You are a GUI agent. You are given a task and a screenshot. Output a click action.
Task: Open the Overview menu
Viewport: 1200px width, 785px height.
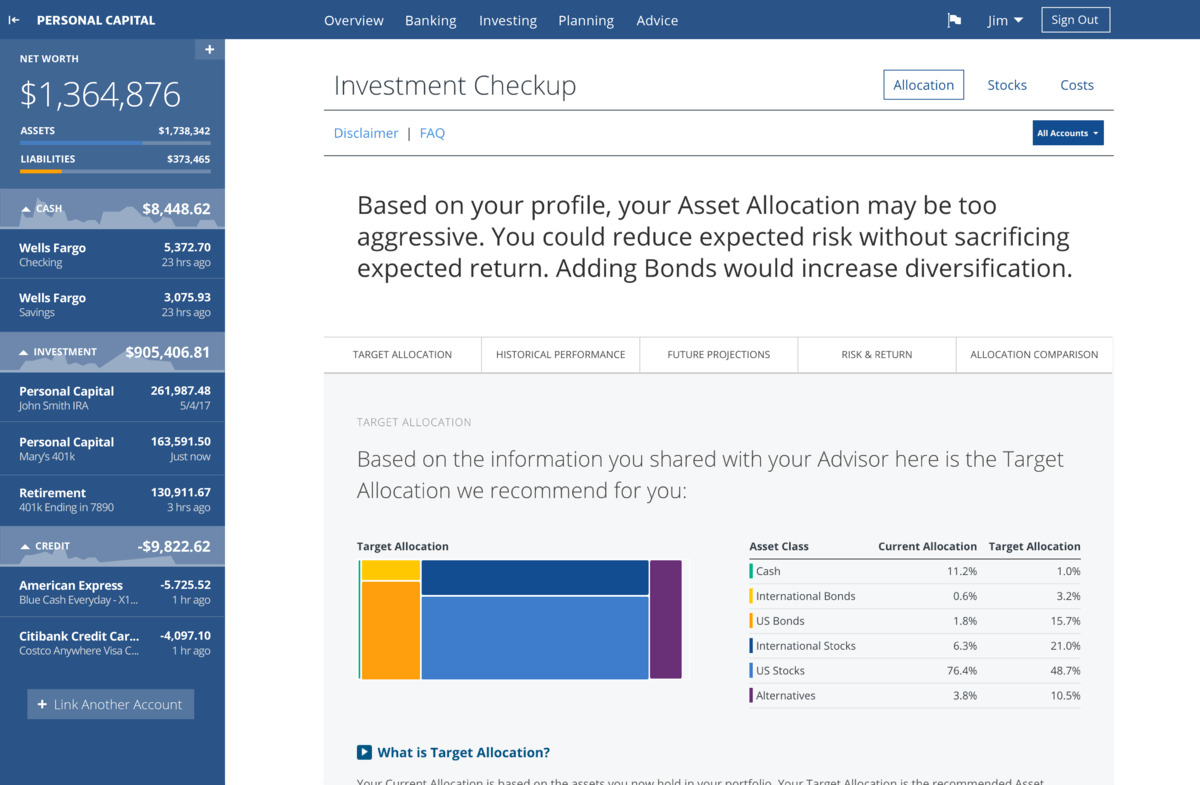[354, 20]
